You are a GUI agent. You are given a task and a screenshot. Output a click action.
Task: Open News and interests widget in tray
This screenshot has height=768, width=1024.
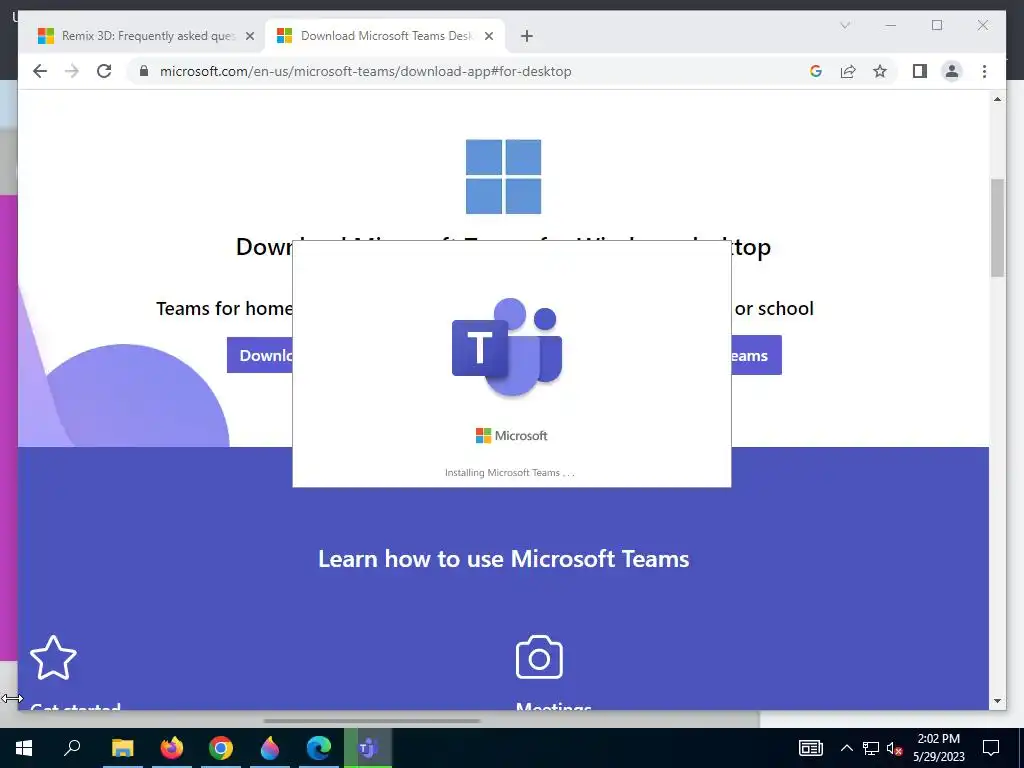[810, 748]
